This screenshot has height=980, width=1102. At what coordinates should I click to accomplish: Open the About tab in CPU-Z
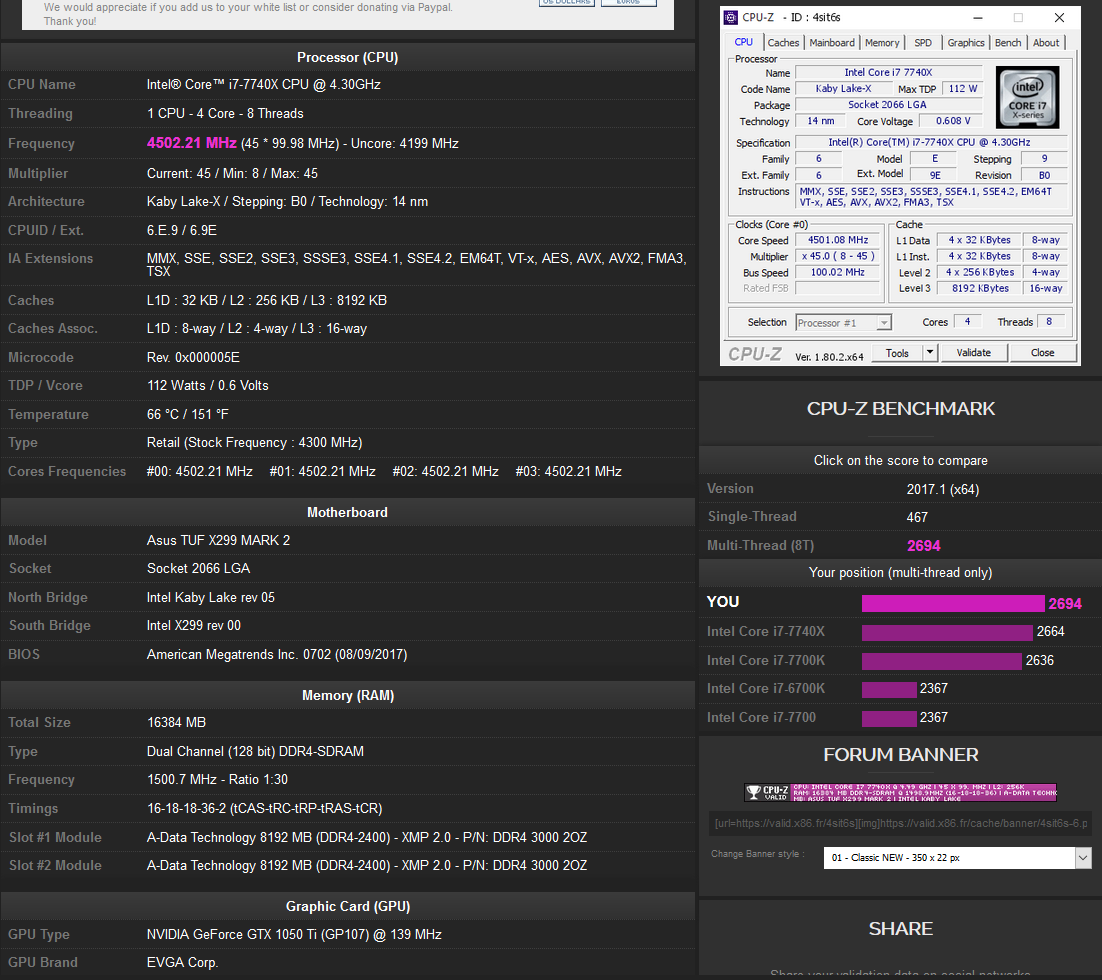[x=1046, y=43]
